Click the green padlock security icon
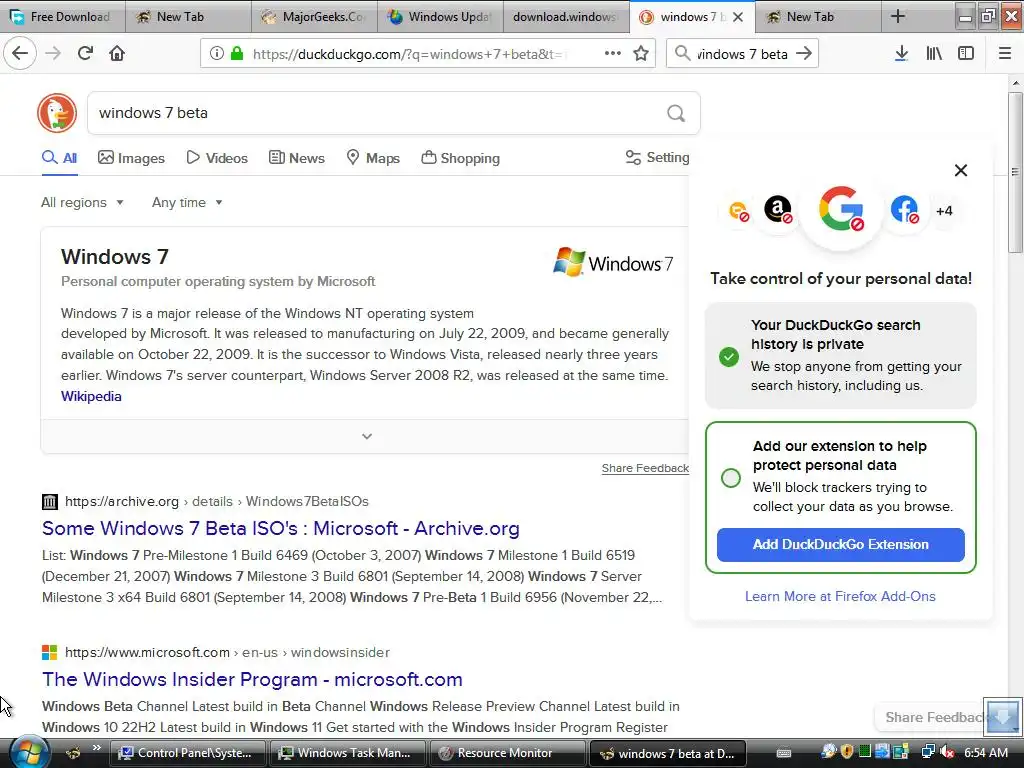This screenshot has width=1024, height=768. tap(236, 54)
